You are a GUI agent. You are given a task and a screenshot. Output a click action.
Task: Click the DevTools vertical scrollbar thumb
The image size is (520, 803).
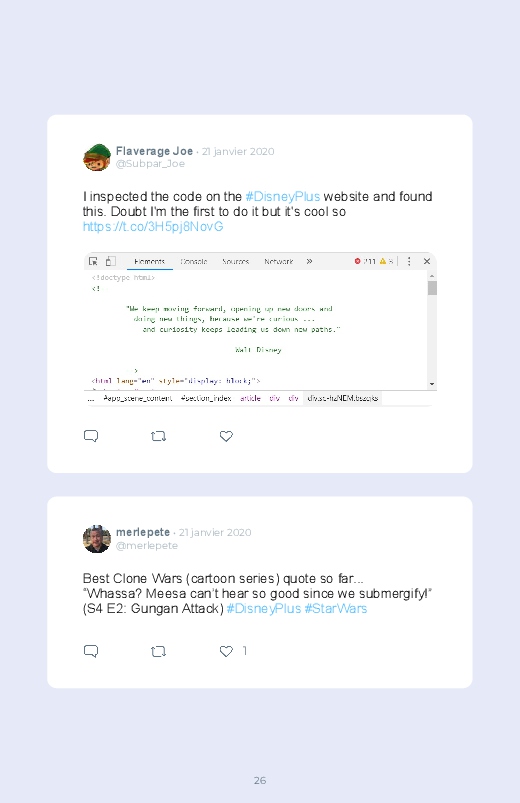(432, 288)
